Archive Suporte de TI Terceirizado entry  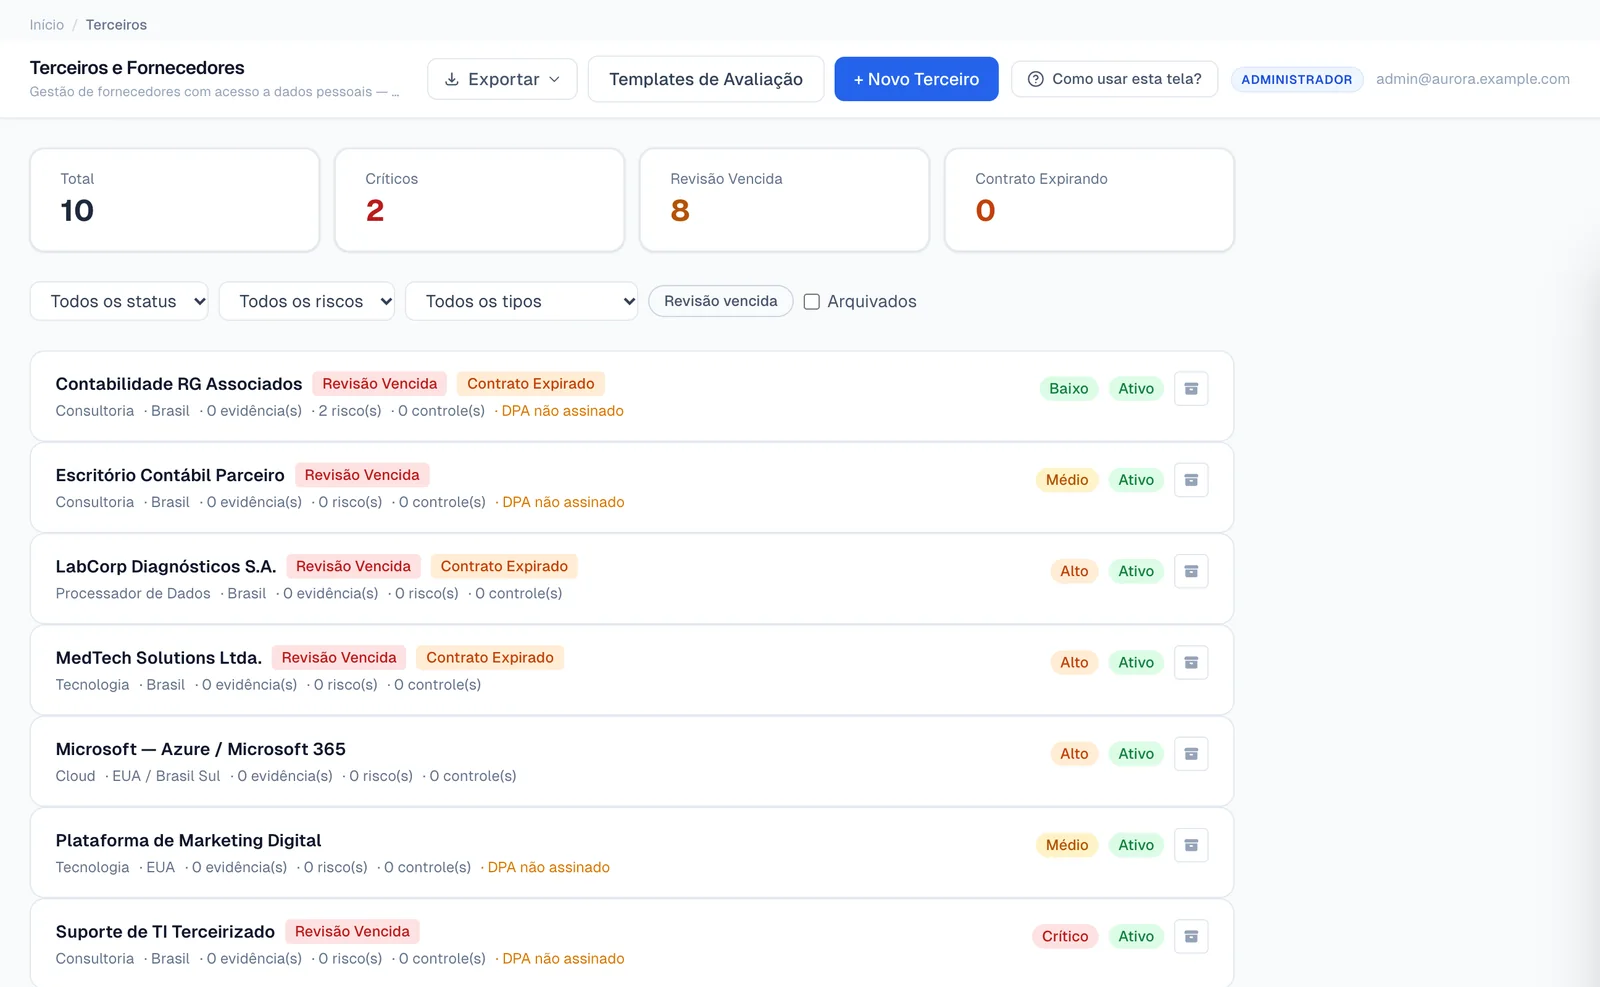pos(1191,936)
